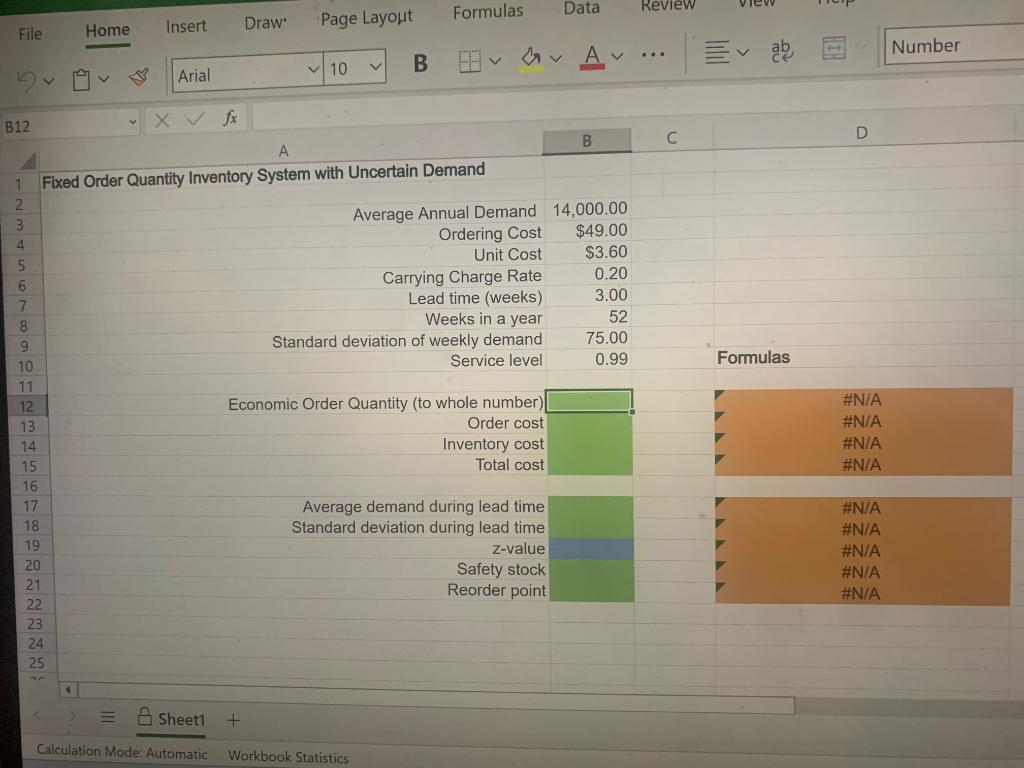Viewport: 1024px width, 768px height.
Task: Click the horizontal scrollbar left arrow
Action: 68,690
